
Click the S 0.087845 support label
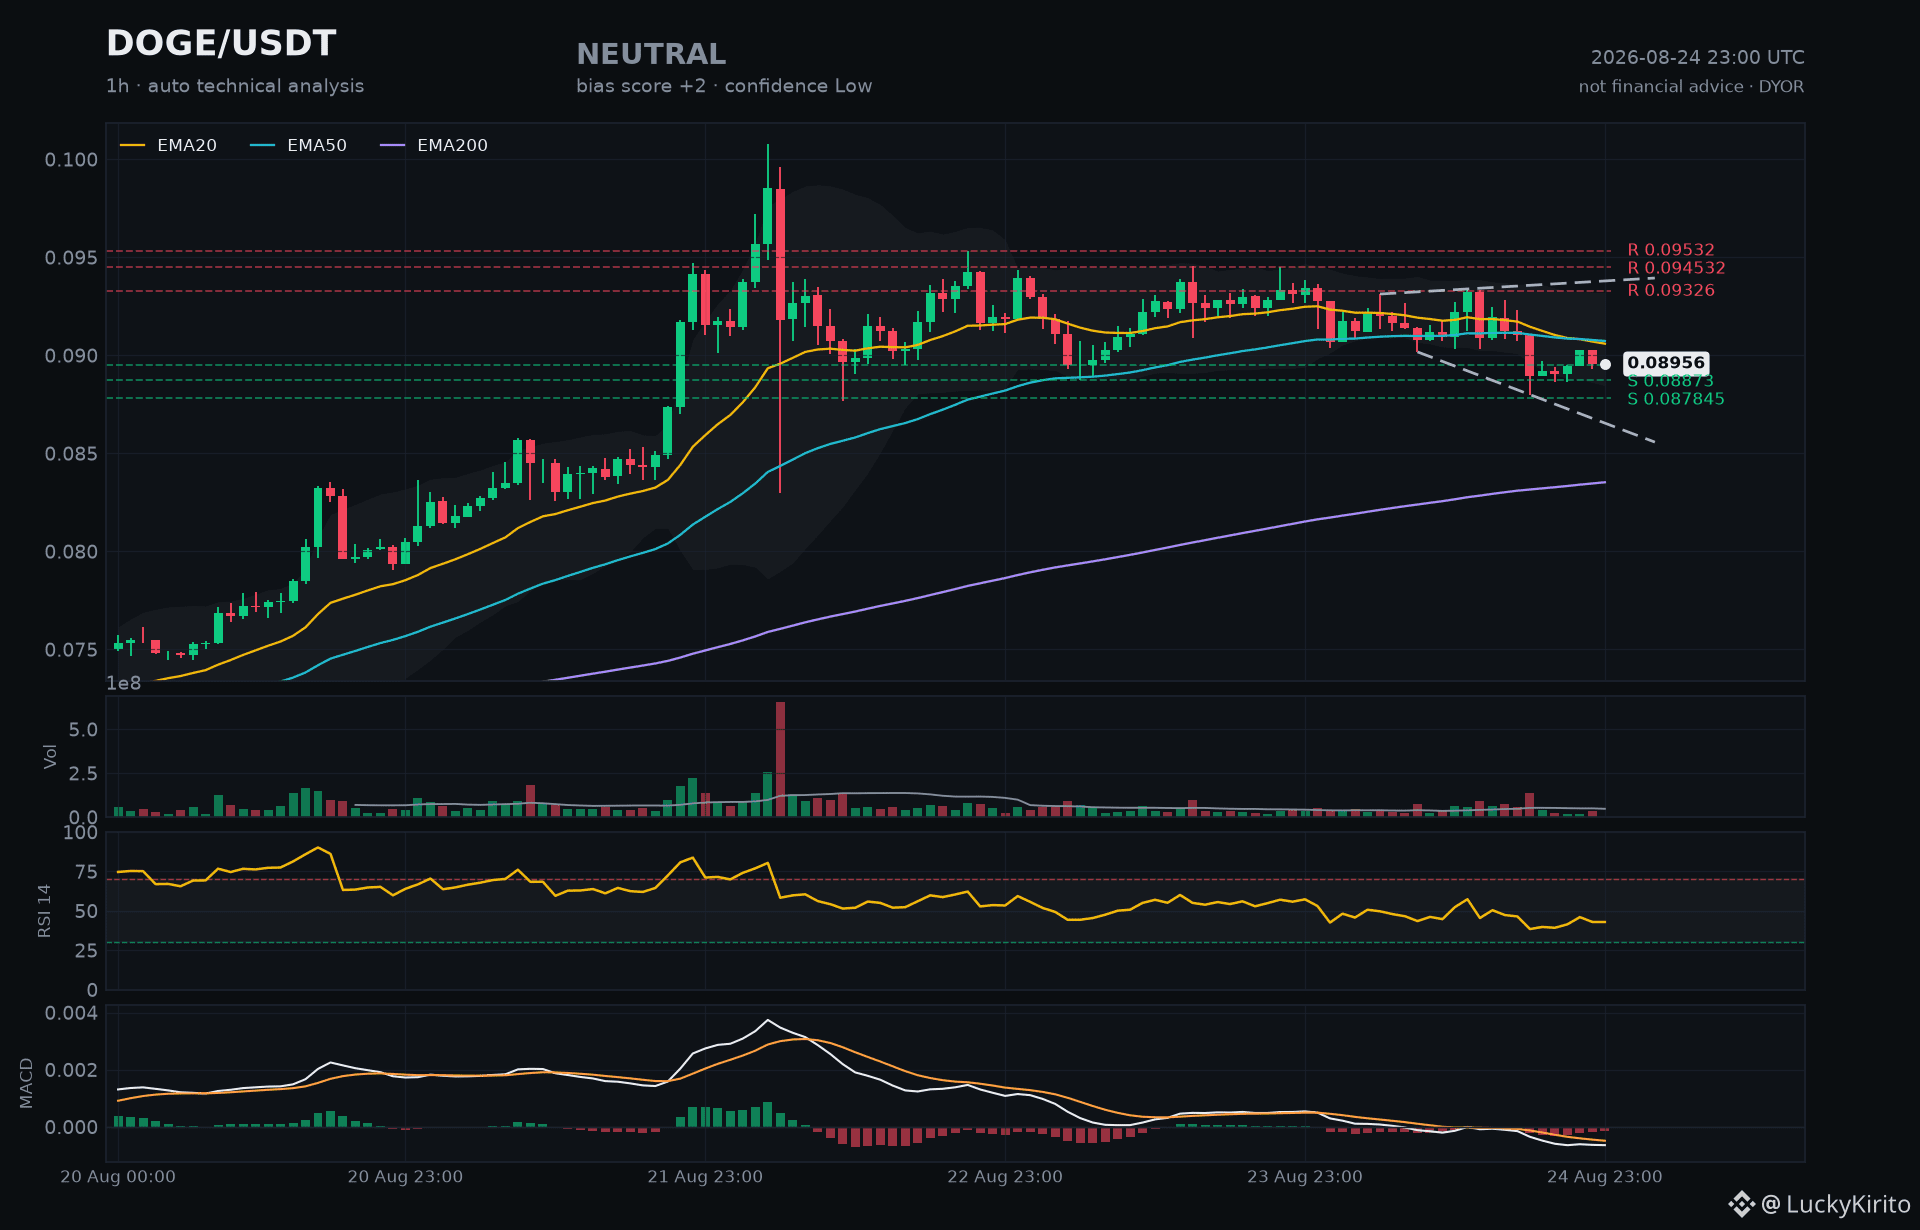1676,399
